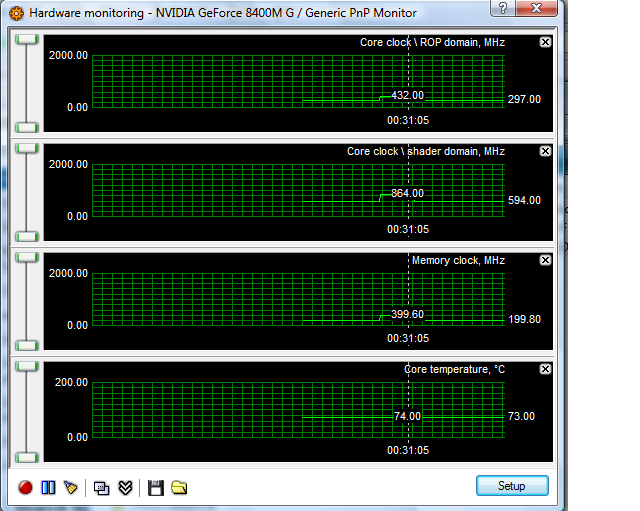Open log using the yellow folder icon
Screen dimensions: 640x511
(x=179, y=487)
